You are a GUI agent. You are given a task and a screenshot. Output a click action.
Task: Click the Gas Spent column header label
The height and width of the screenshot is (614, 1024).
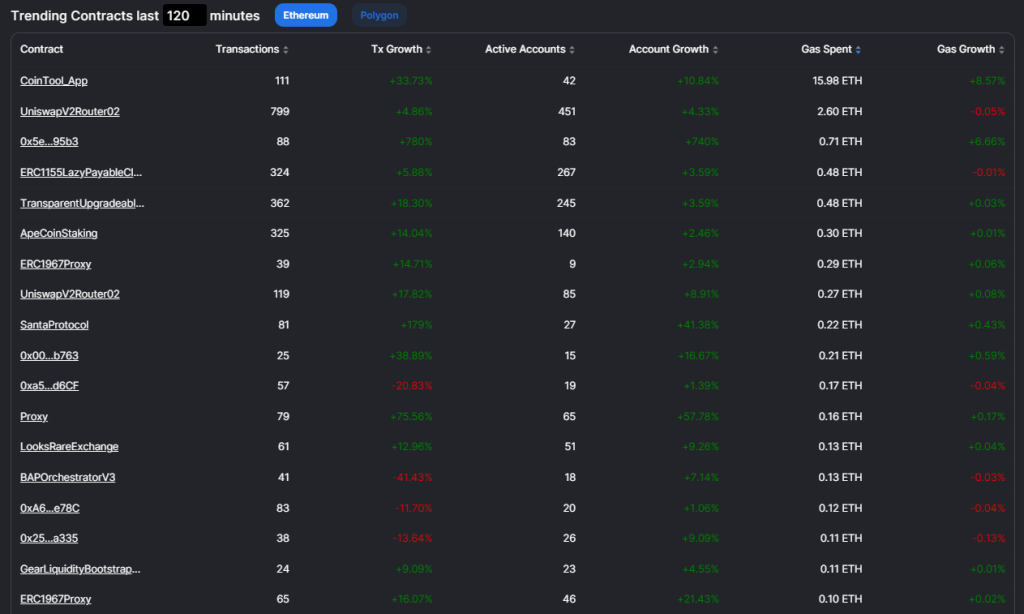[x=826, y=49]
